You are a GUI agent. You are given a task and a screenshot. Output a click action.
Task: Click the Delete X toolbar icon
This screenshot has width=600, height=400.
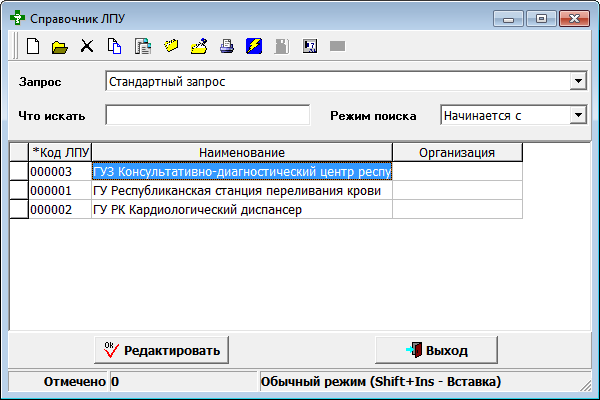[87, 46]
